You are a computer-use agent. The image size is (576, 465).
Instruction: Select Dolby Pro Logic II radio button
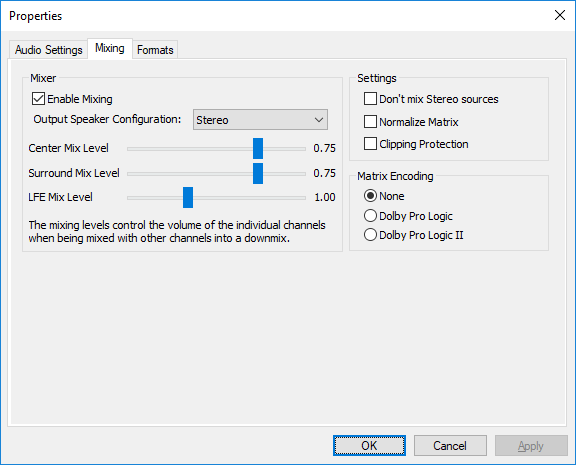370,235
